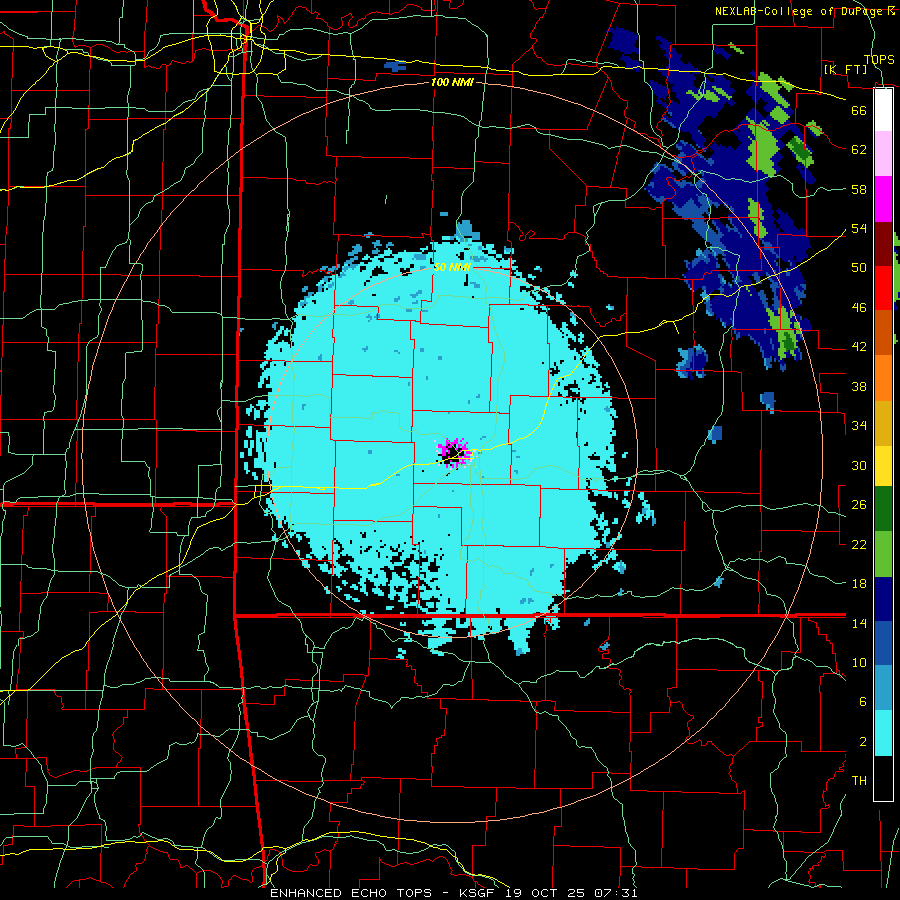
Task: Click the legend value '42'
Action: point(859,347)
